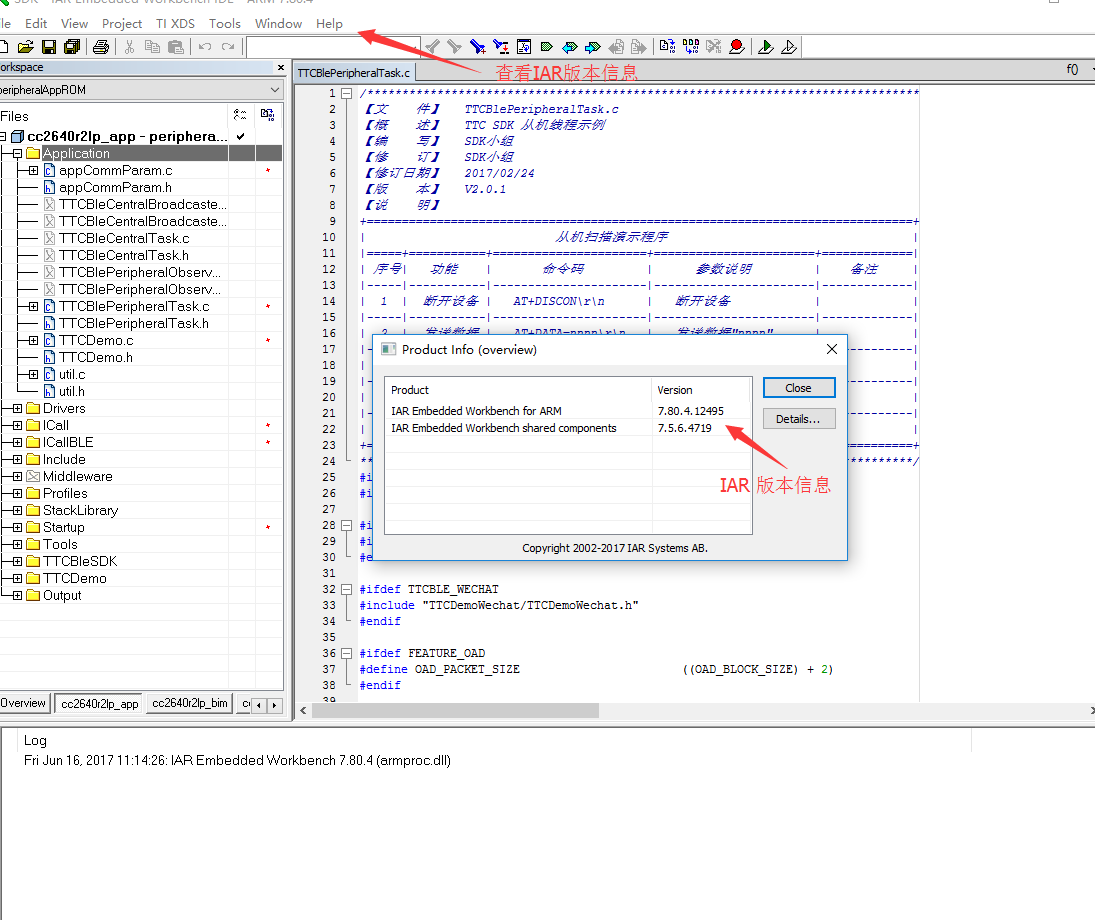
Task: Click Debug without Downloading icon
Action: pos(788,47)
